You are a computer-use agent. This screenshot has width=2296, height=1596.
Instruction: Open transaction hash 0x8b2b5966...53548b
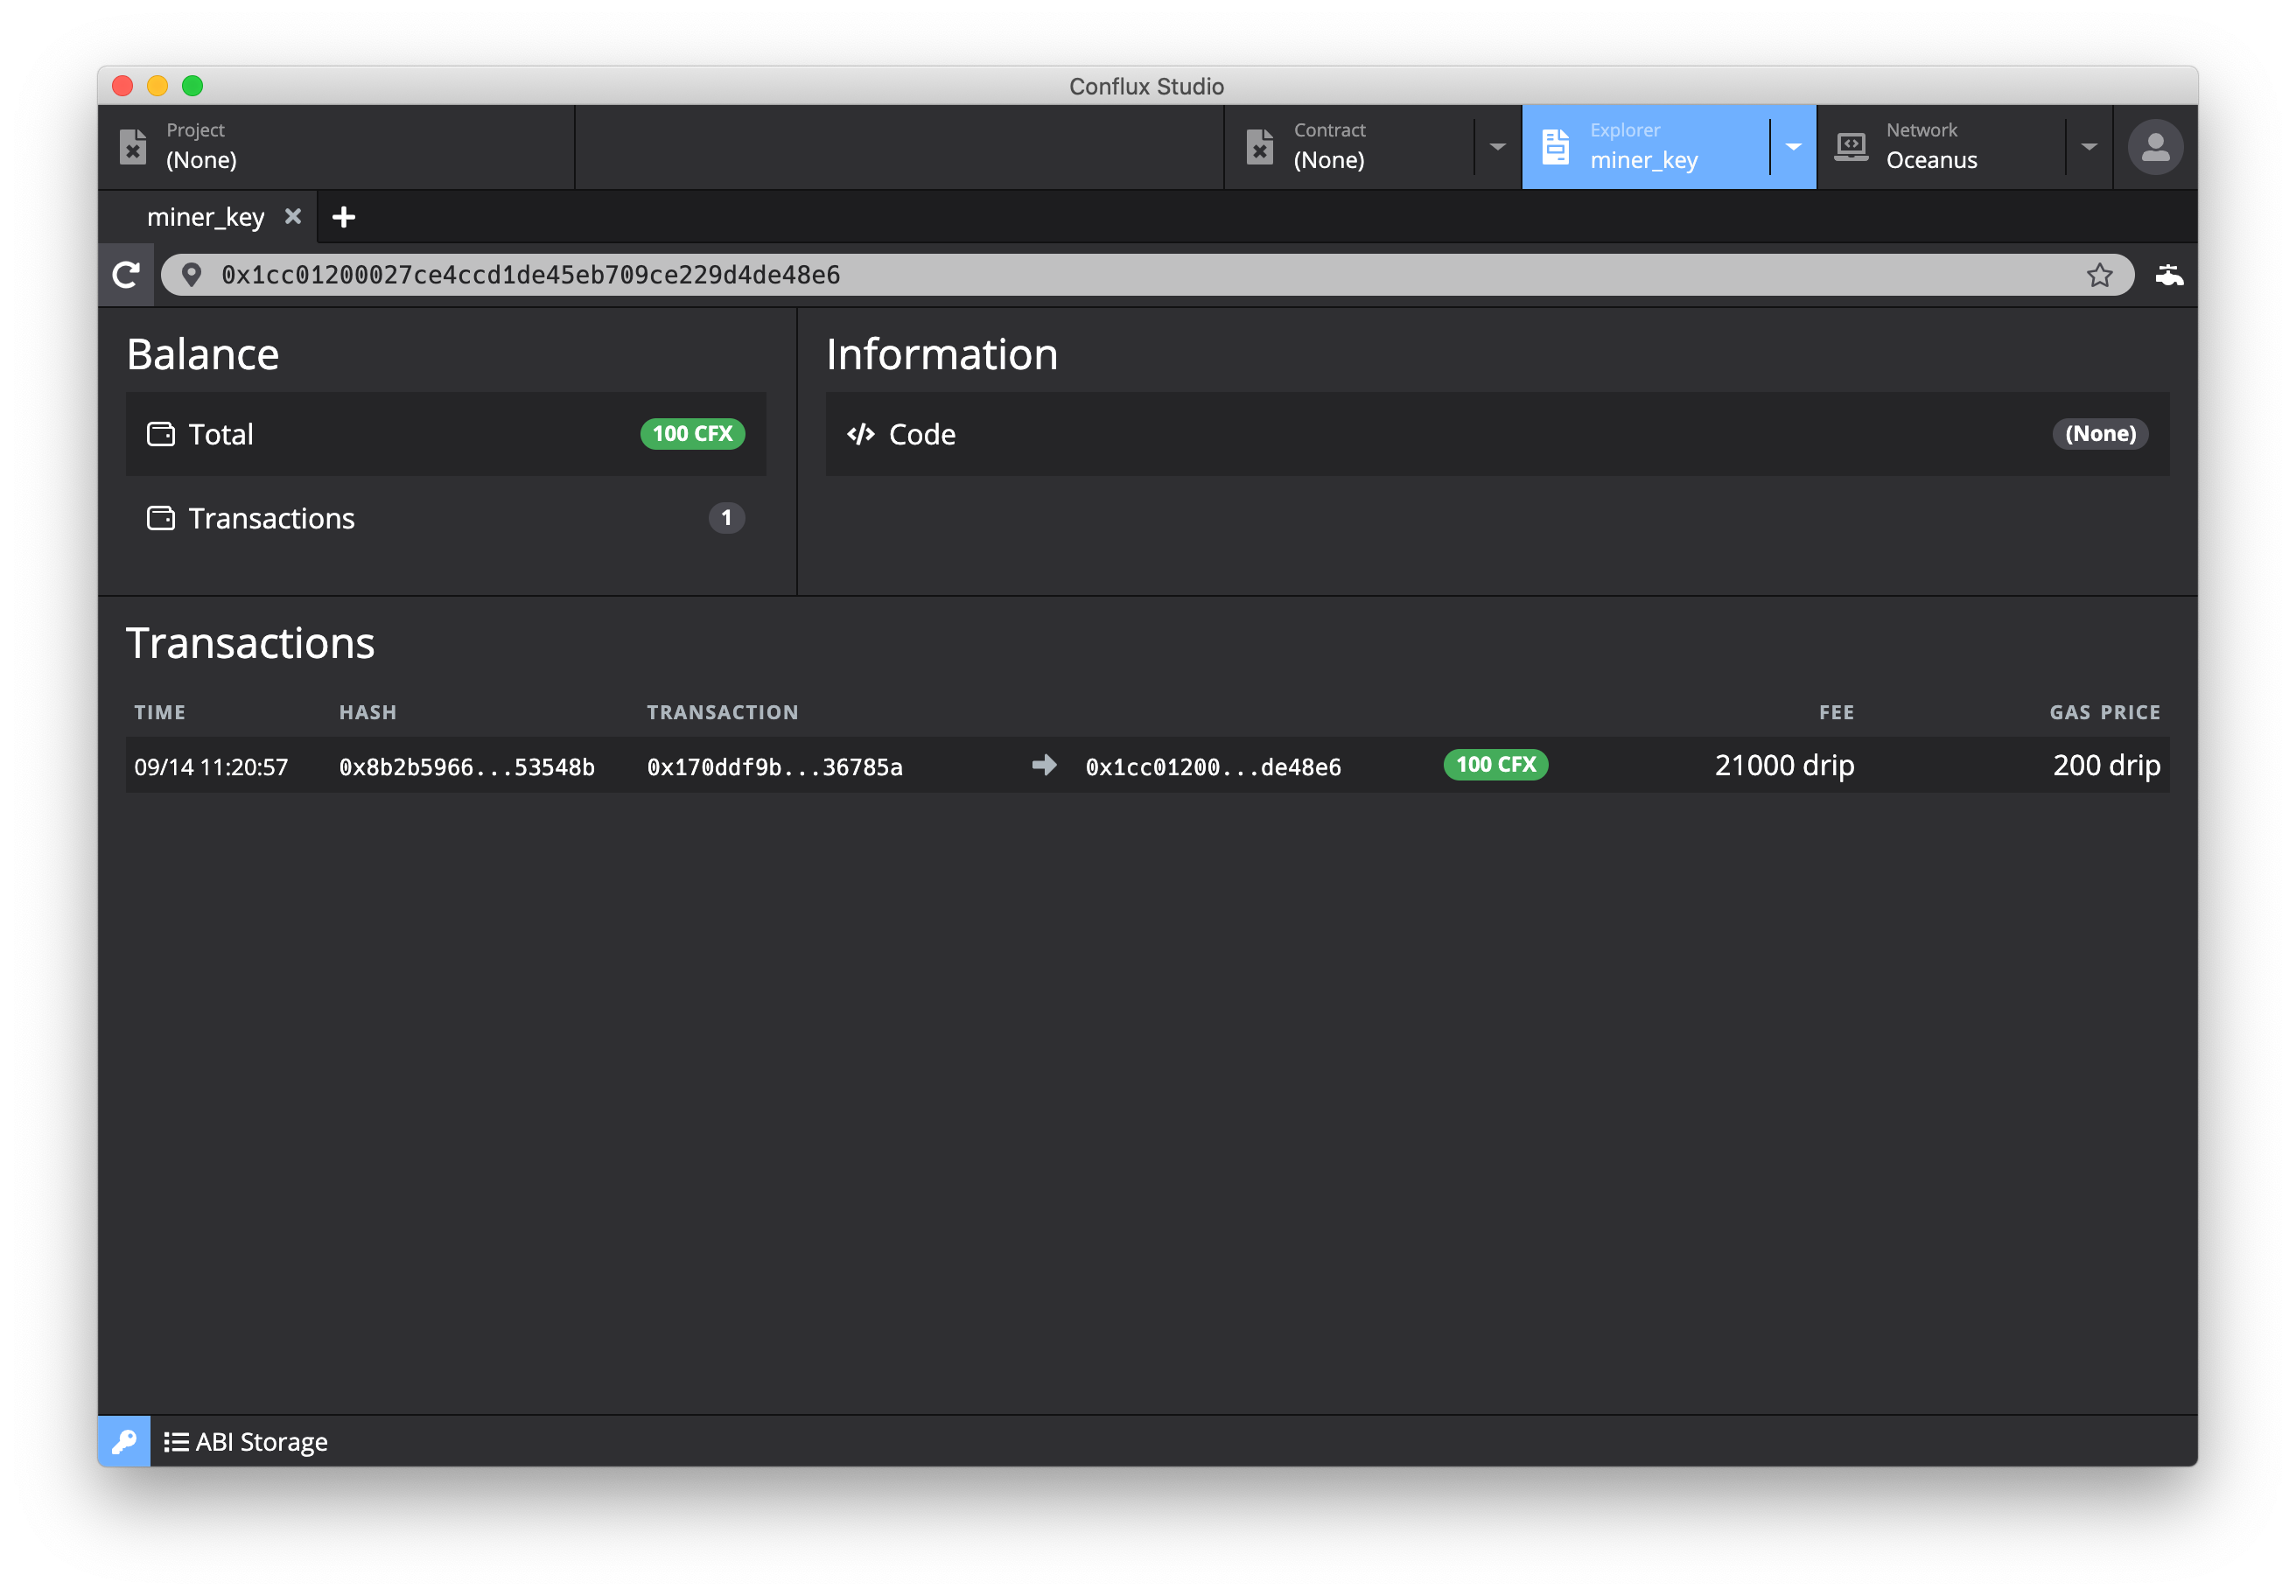[466, 767]
